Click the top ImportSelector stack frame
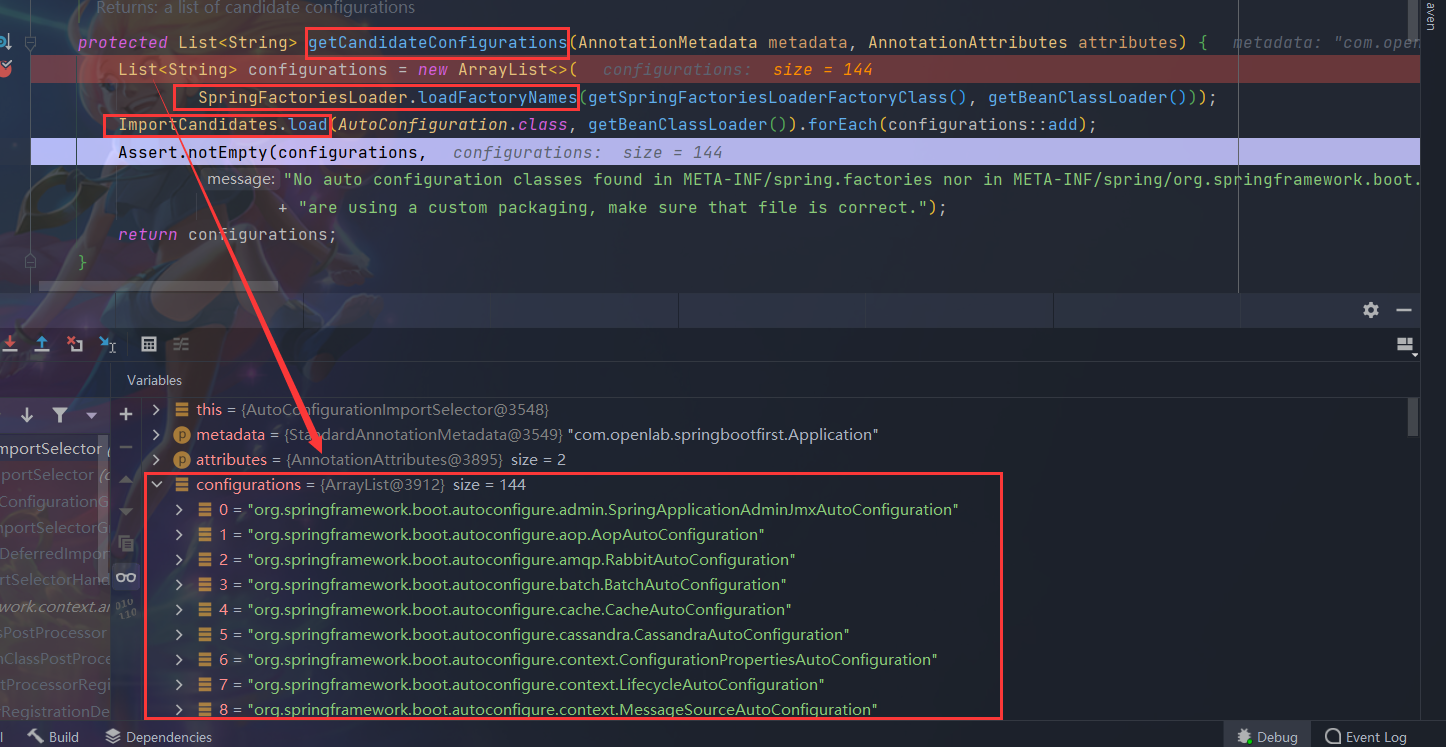 click(55, 449)
